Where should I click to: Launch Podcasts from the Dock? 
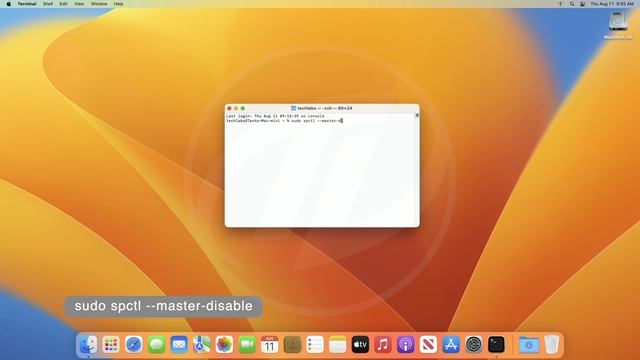pyautogui.click(x=405, y=345)
